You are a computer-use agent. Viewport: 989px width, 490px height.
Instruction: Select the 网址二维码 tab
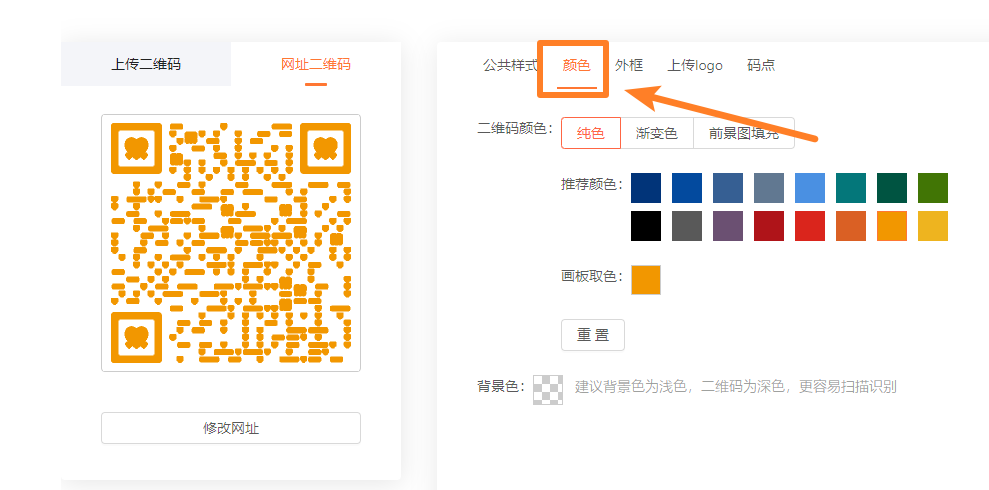pyautogui.click(x=315, y=64)
